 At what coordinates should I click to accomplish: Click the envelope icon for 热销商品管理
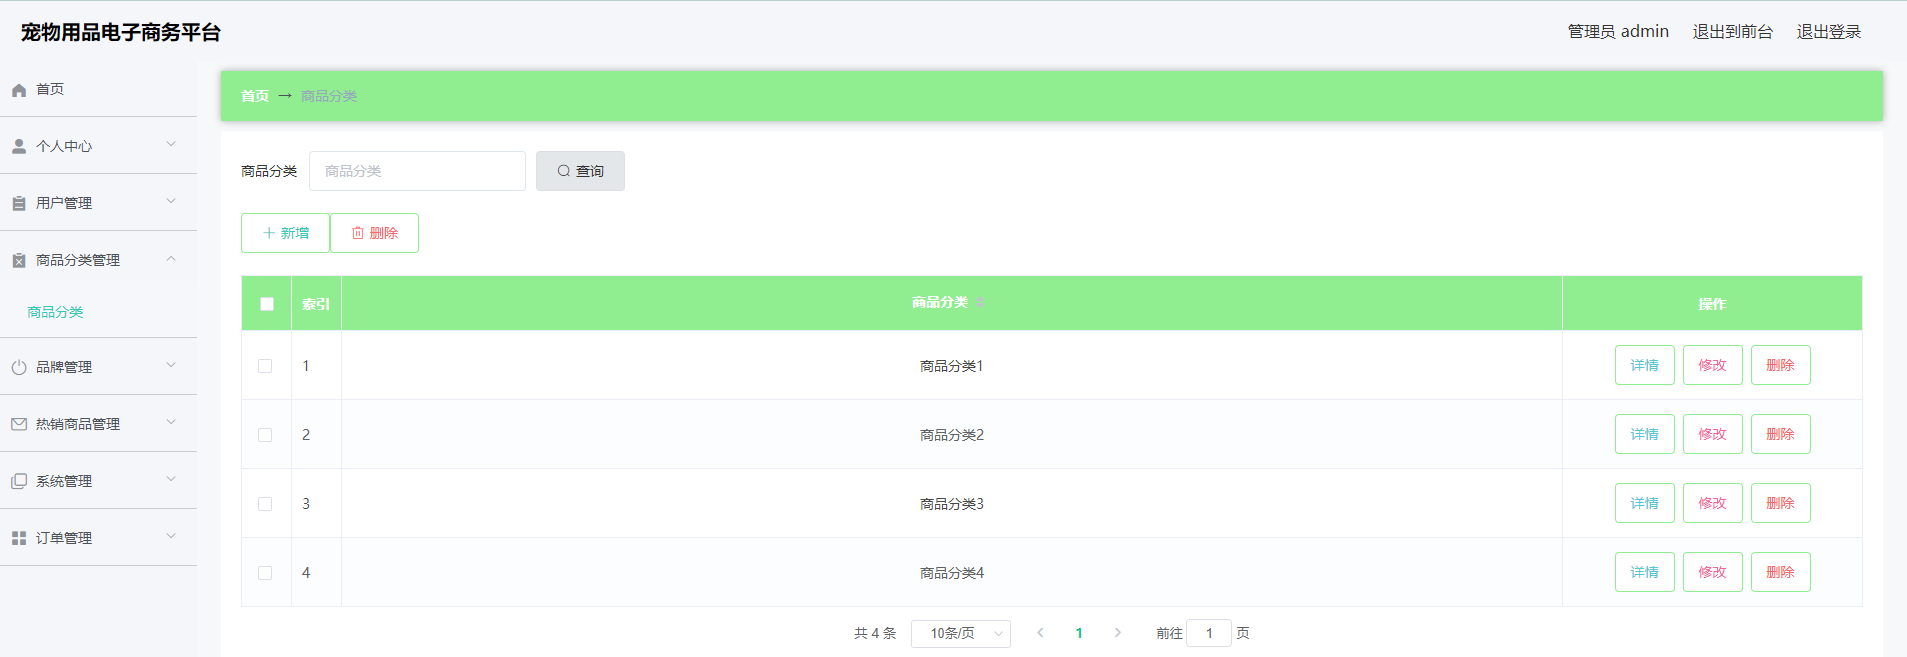(19, 424)
